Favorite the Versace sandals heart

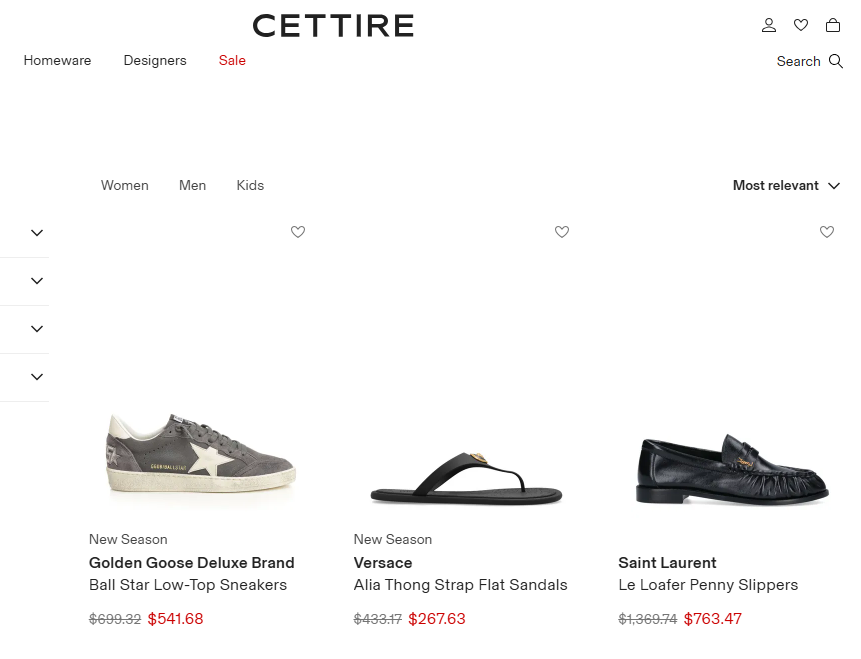click(x=562, y=232)
